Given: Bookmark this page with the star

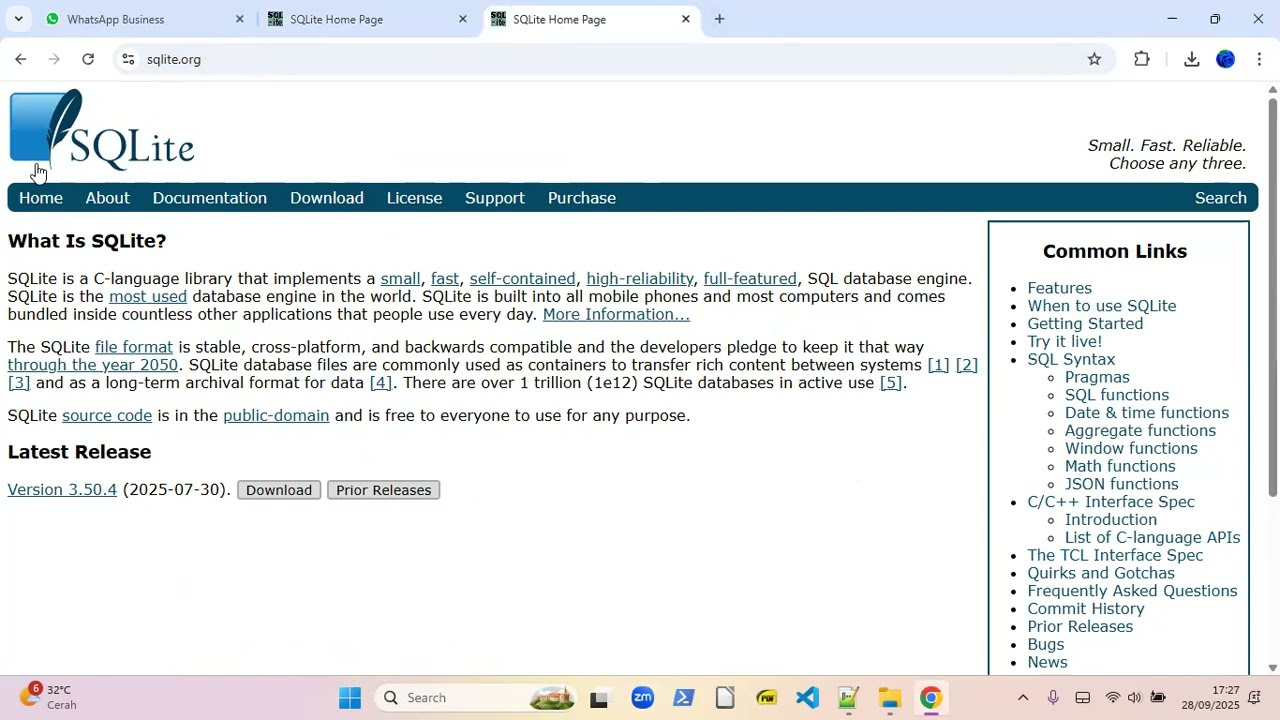Looking at the screenshot, I should tap(1094, 59).
